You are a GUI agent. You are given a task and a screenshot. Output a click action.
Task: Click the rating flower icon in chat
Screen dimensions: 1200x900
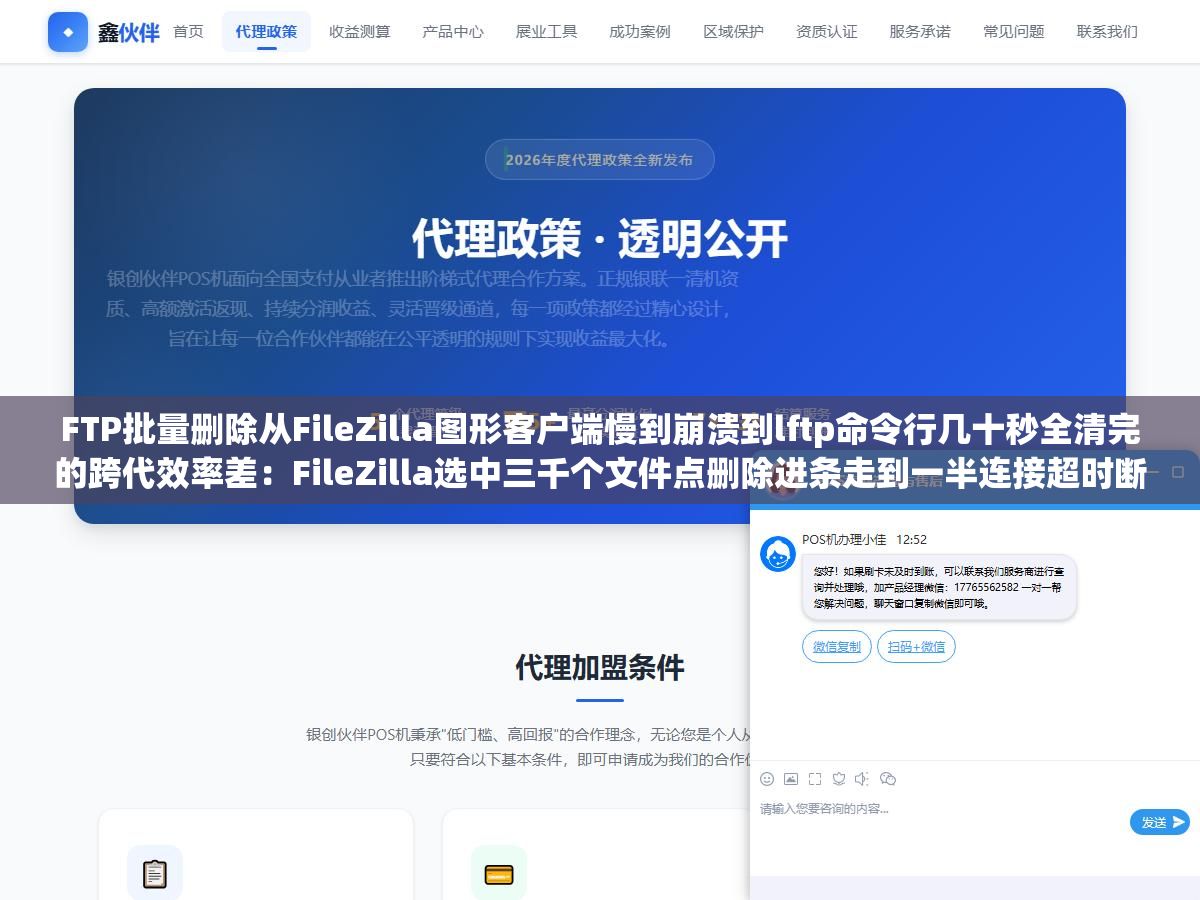[x=839, y=779]
